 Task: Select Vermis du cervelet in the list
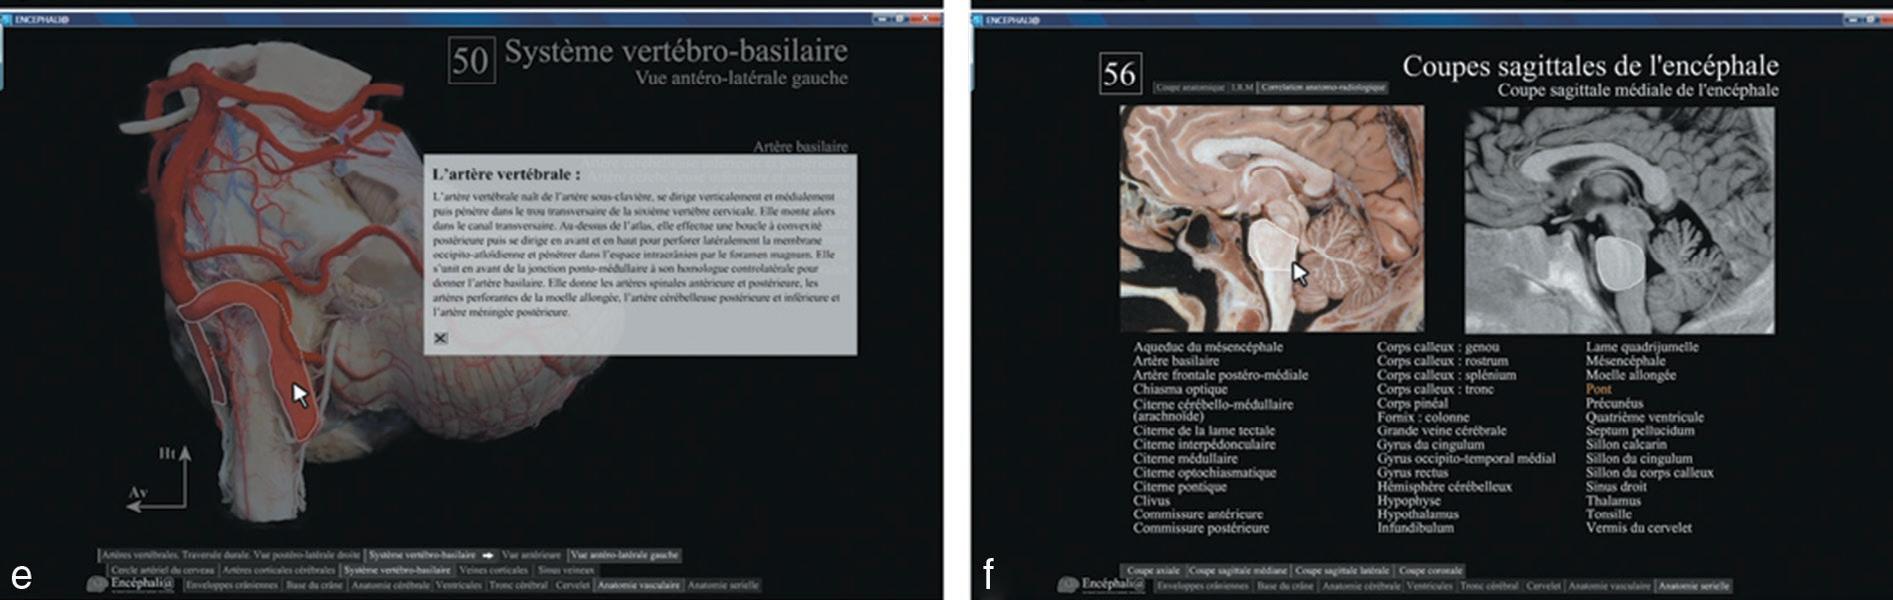[1639, 528]
